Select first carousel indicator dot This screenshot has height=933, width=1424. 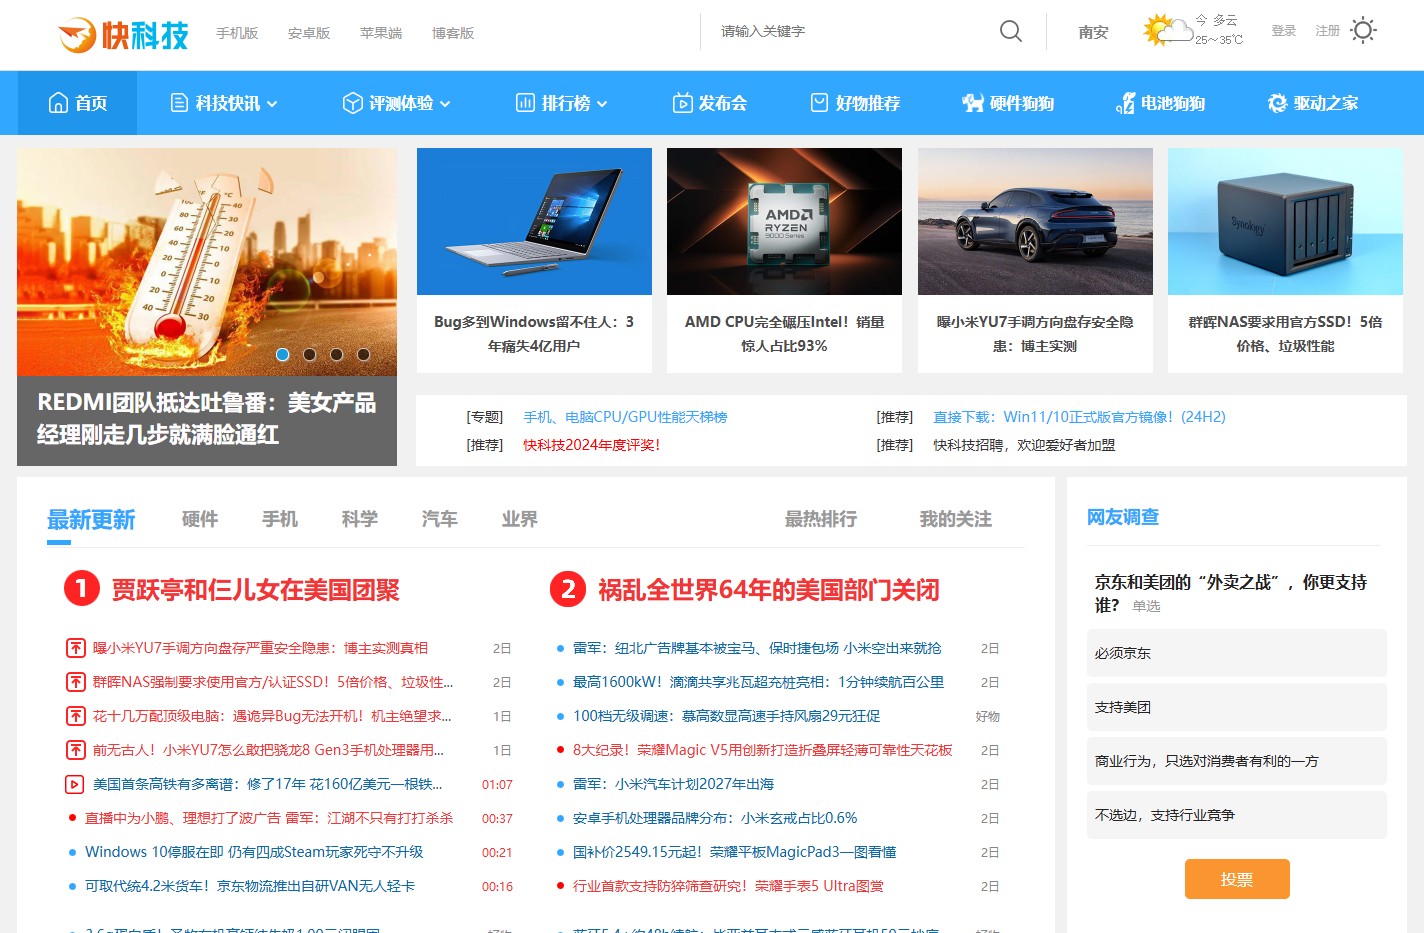pyautogui.click(x=282, y=354)
